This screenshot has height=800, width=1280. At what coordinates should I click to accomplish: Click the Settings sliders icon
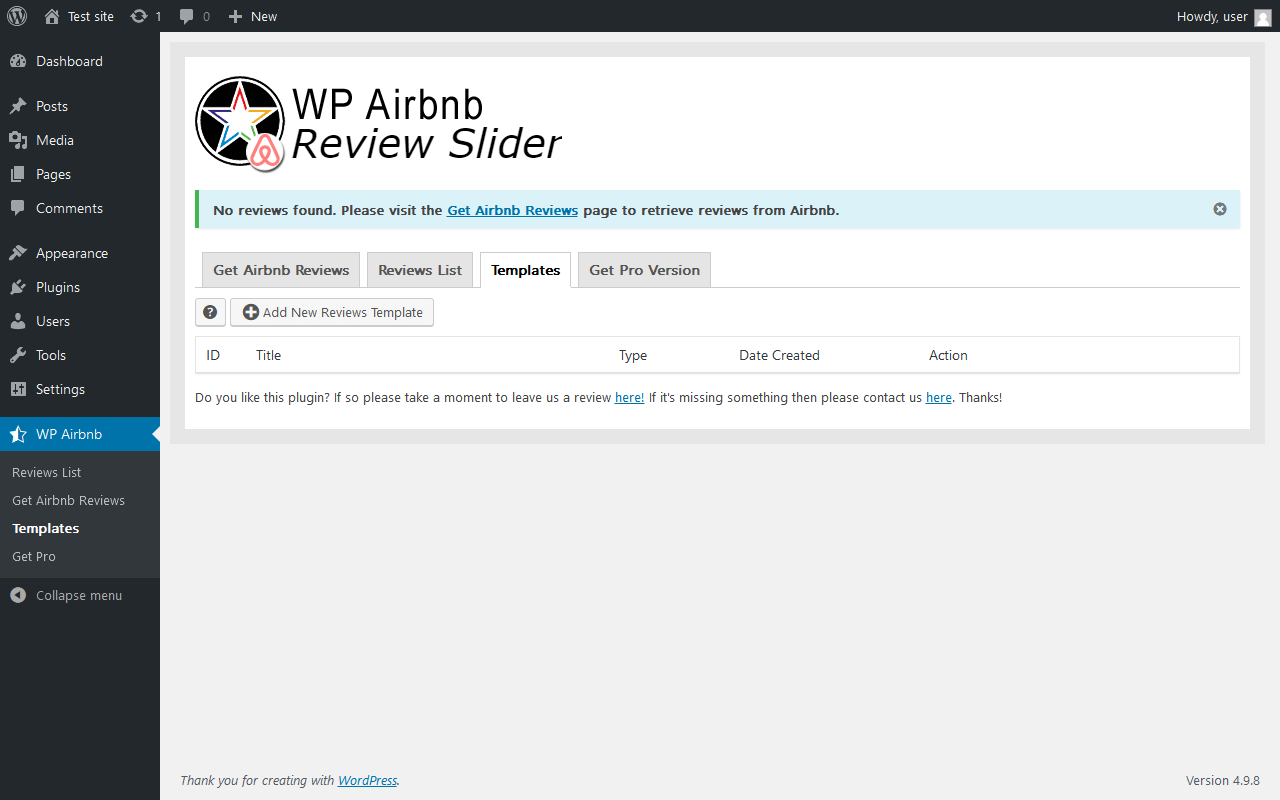pos(18,389)
